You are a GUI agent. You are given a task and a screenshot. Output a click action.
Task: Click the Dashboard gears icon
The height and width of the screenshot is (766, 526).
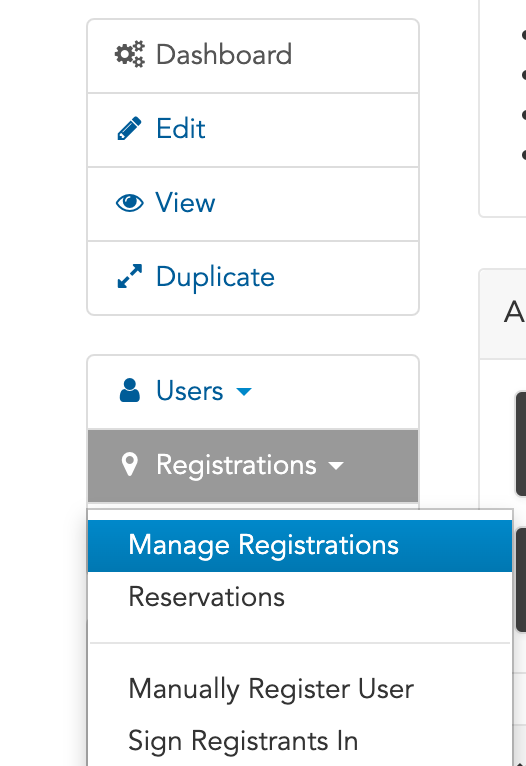pos(129,54)
